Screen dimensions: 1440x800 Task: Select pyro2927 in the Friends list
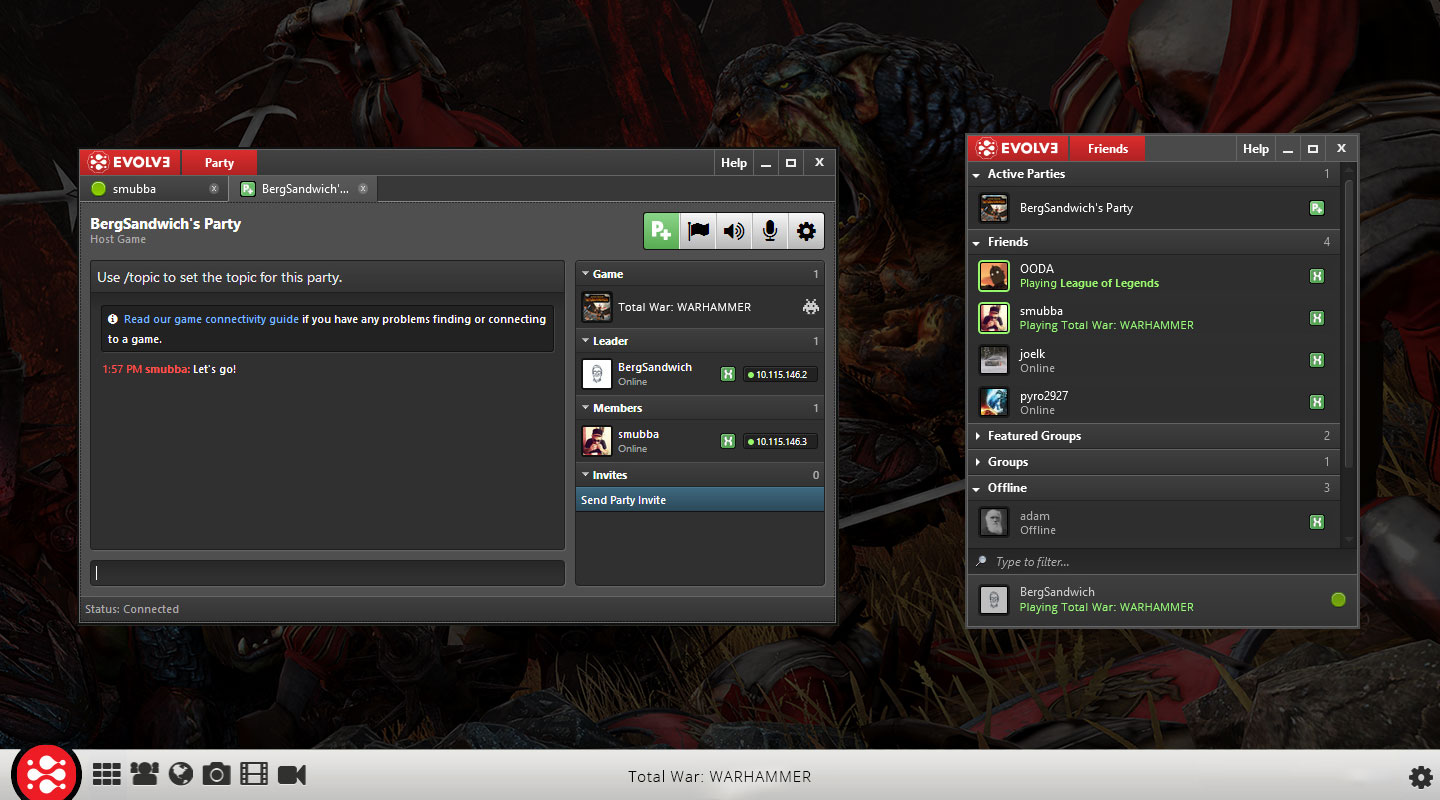pyautogui.click(x=1154, y=402)
